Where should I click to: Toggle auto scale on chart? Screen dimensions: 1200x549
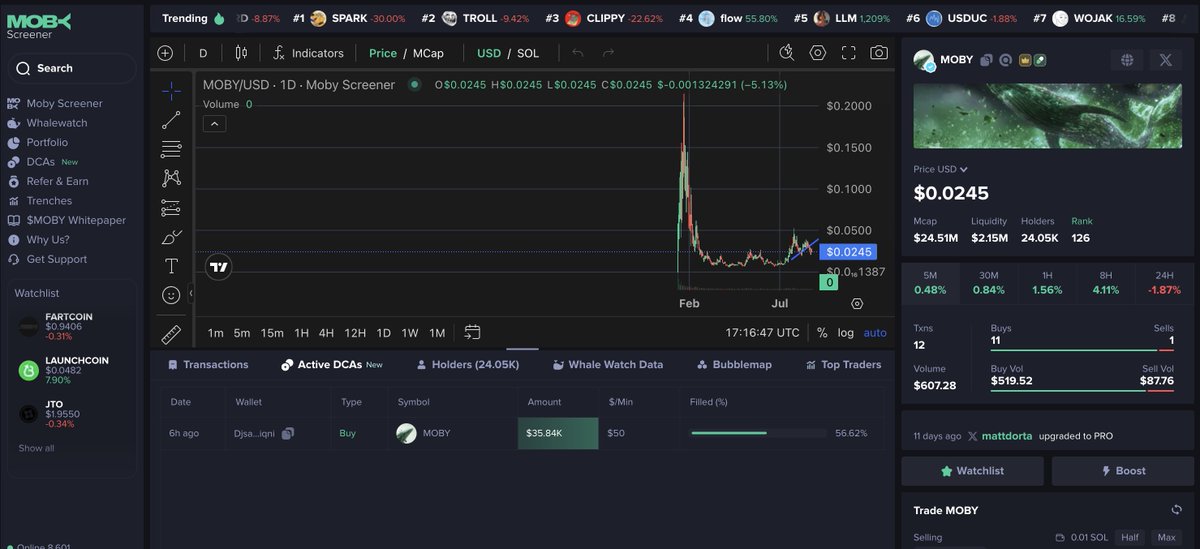coord(875,333)
